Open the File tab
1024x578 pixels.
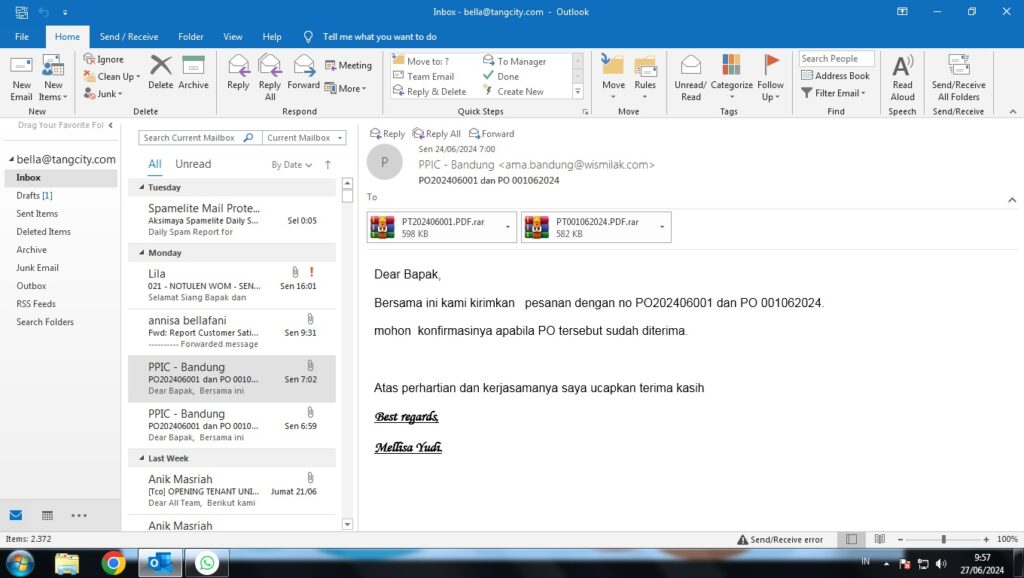point(22,37)
